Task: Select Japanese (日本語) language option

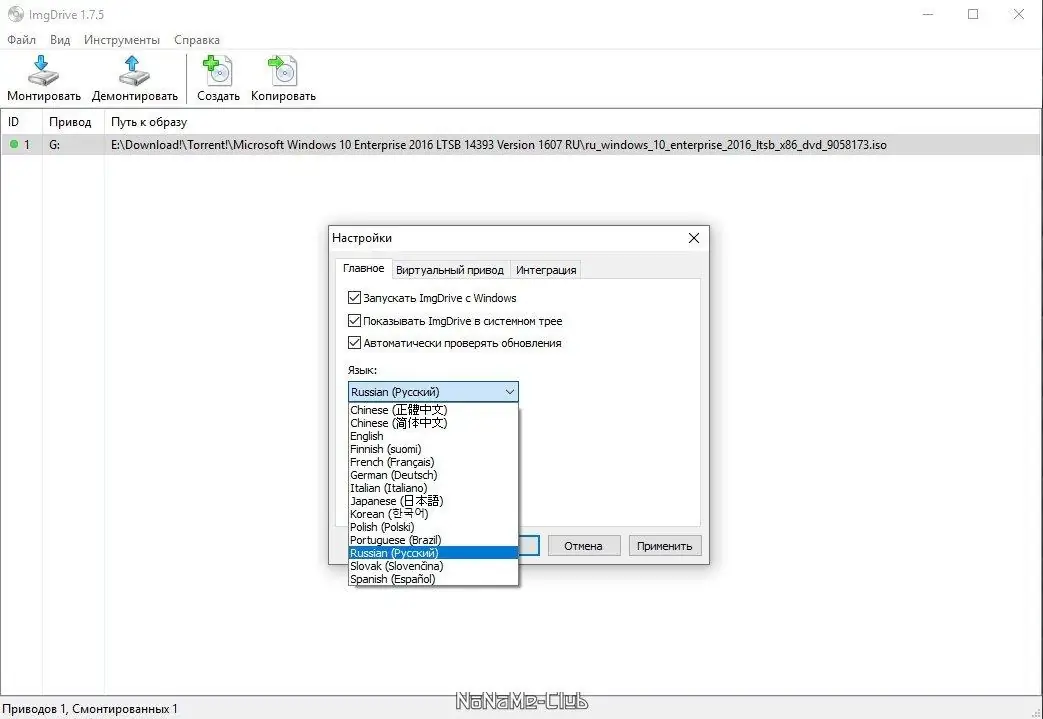Action: [433, 501]
